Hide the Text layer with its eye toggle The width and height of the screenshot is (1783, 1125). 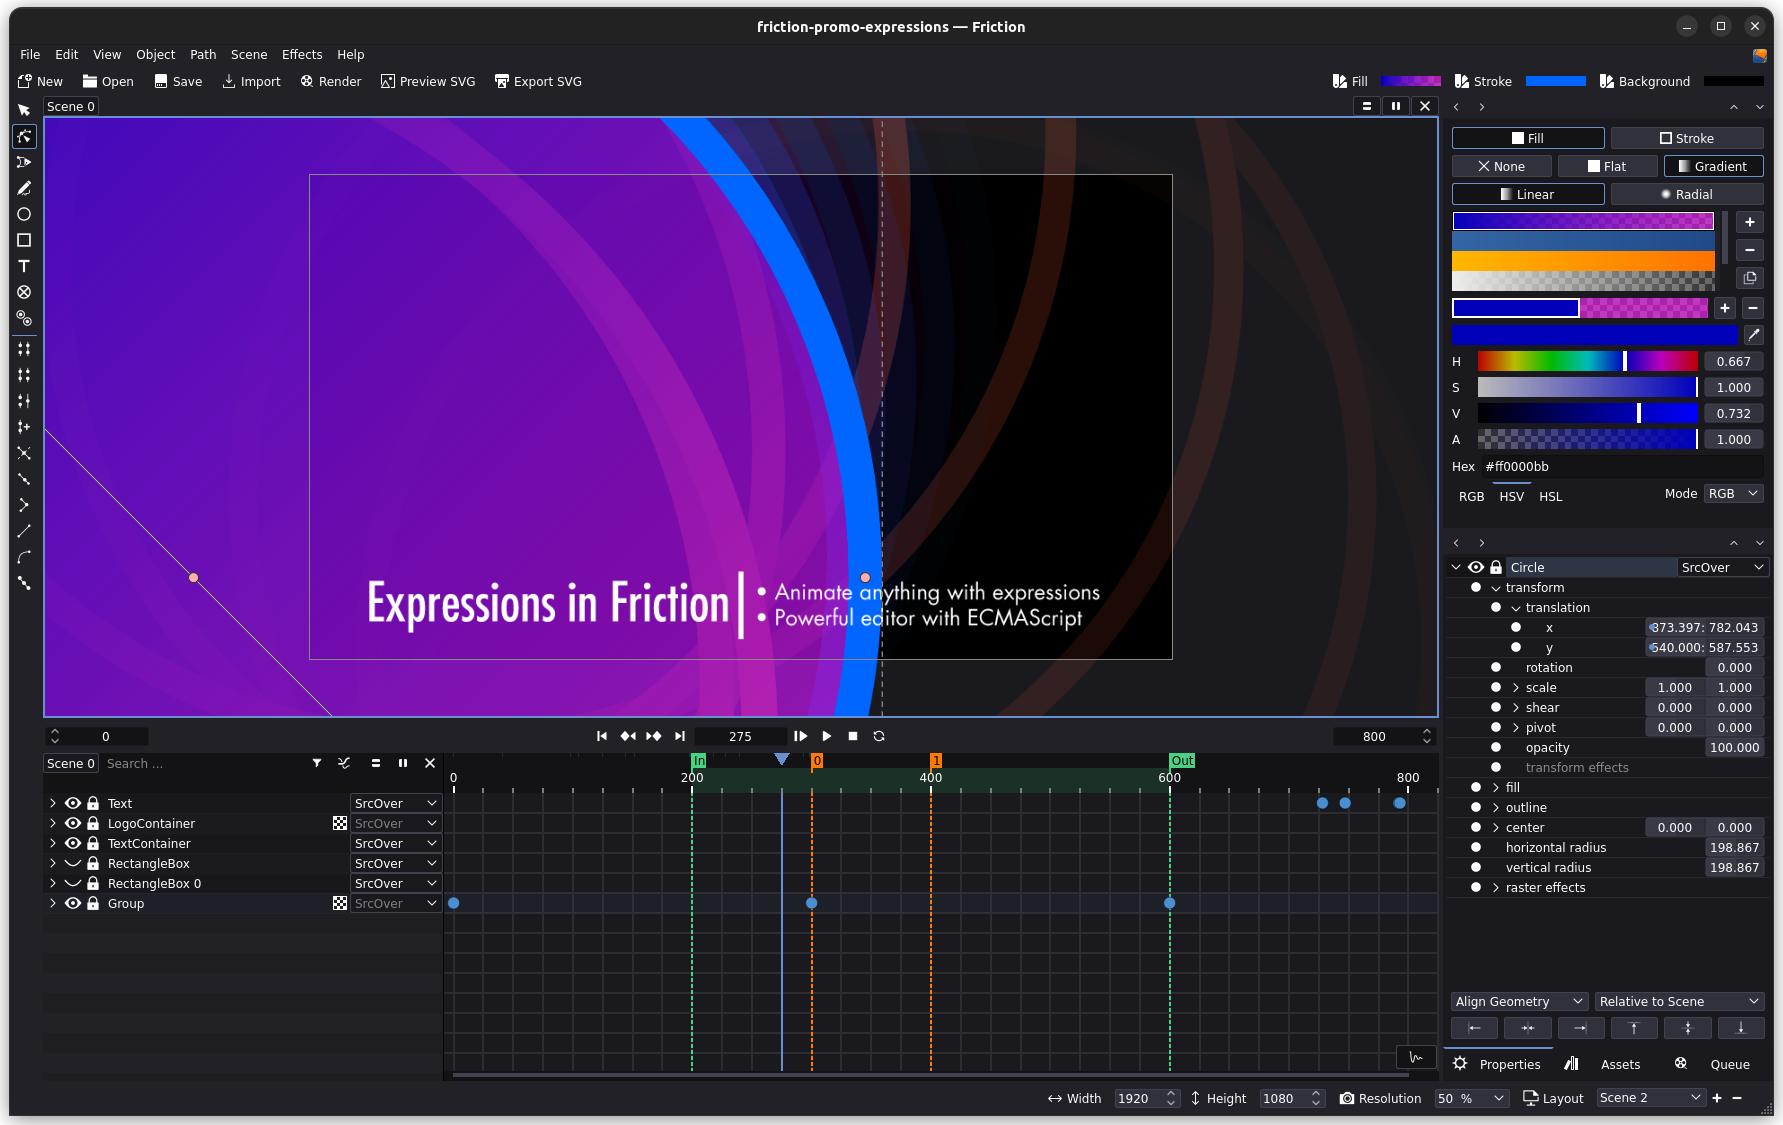point(73,803)
